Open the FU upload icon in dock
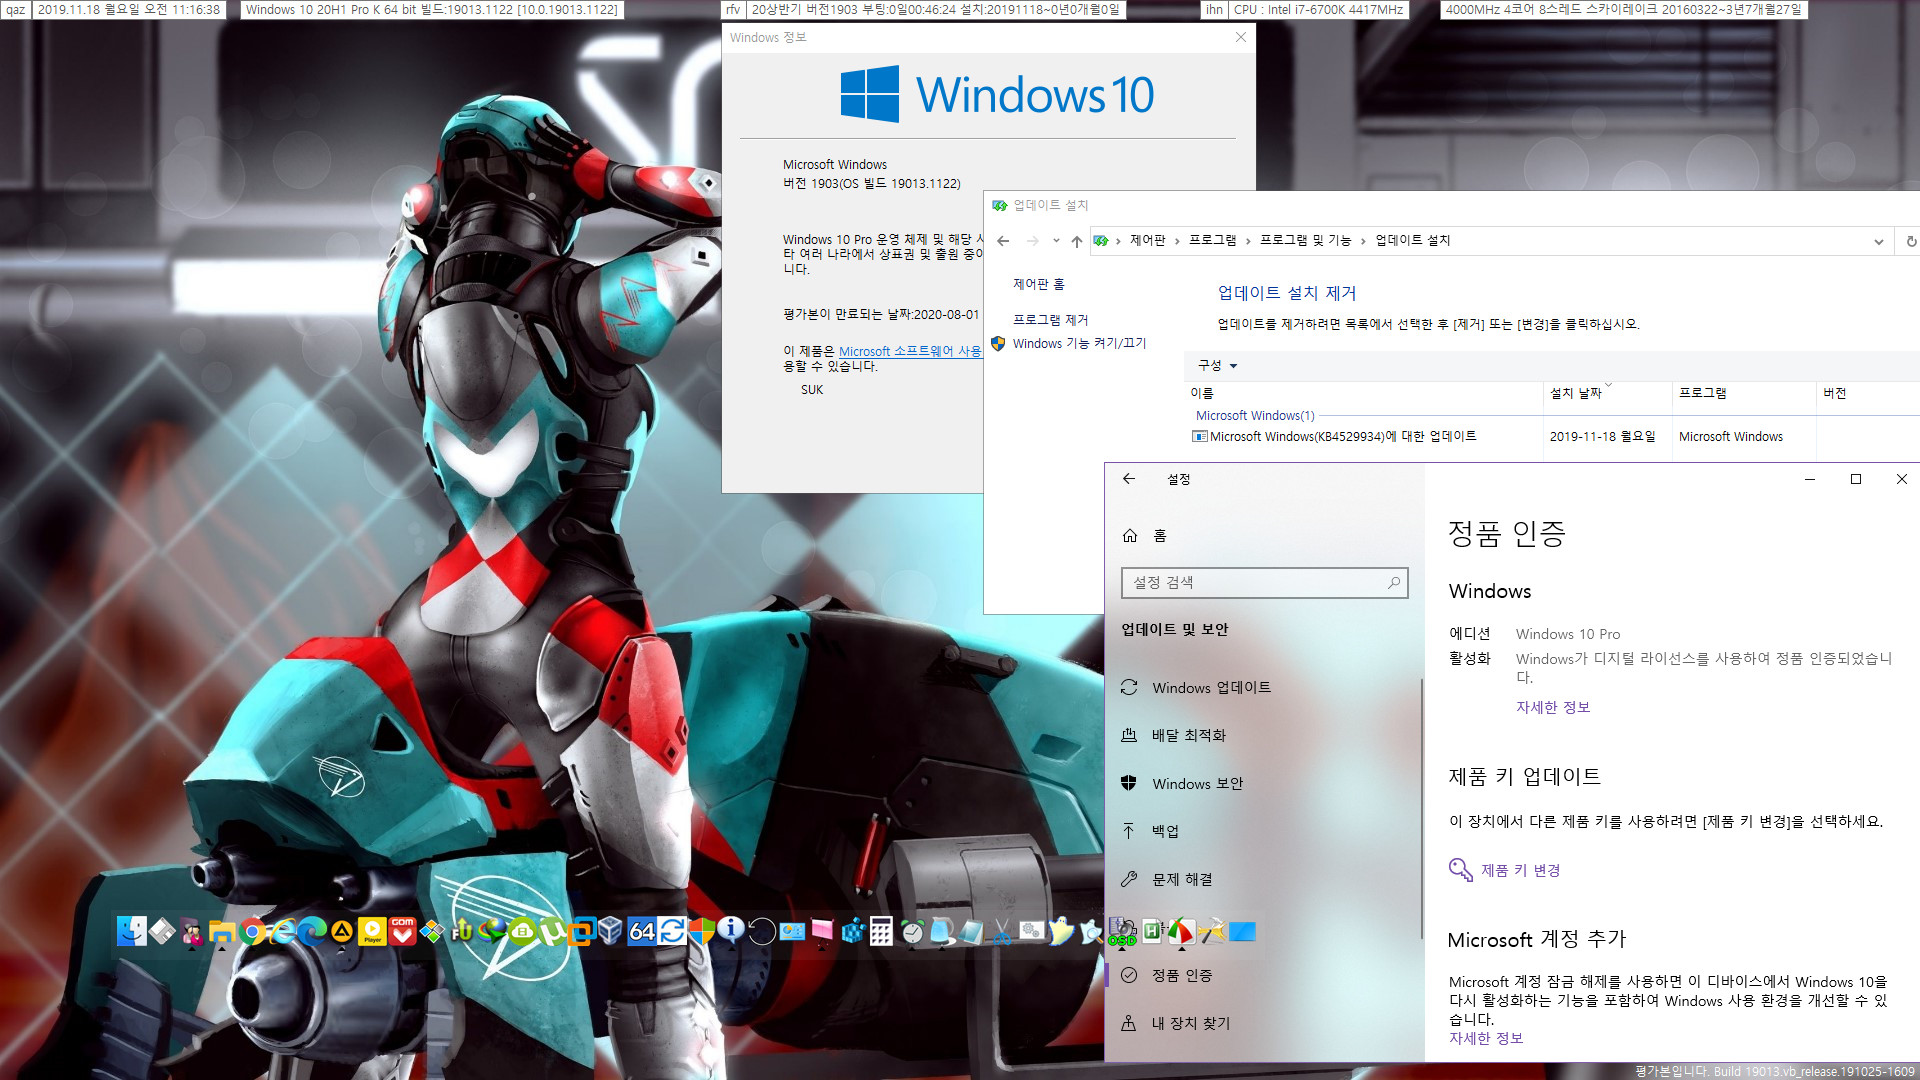 click(x=461, y=931)
